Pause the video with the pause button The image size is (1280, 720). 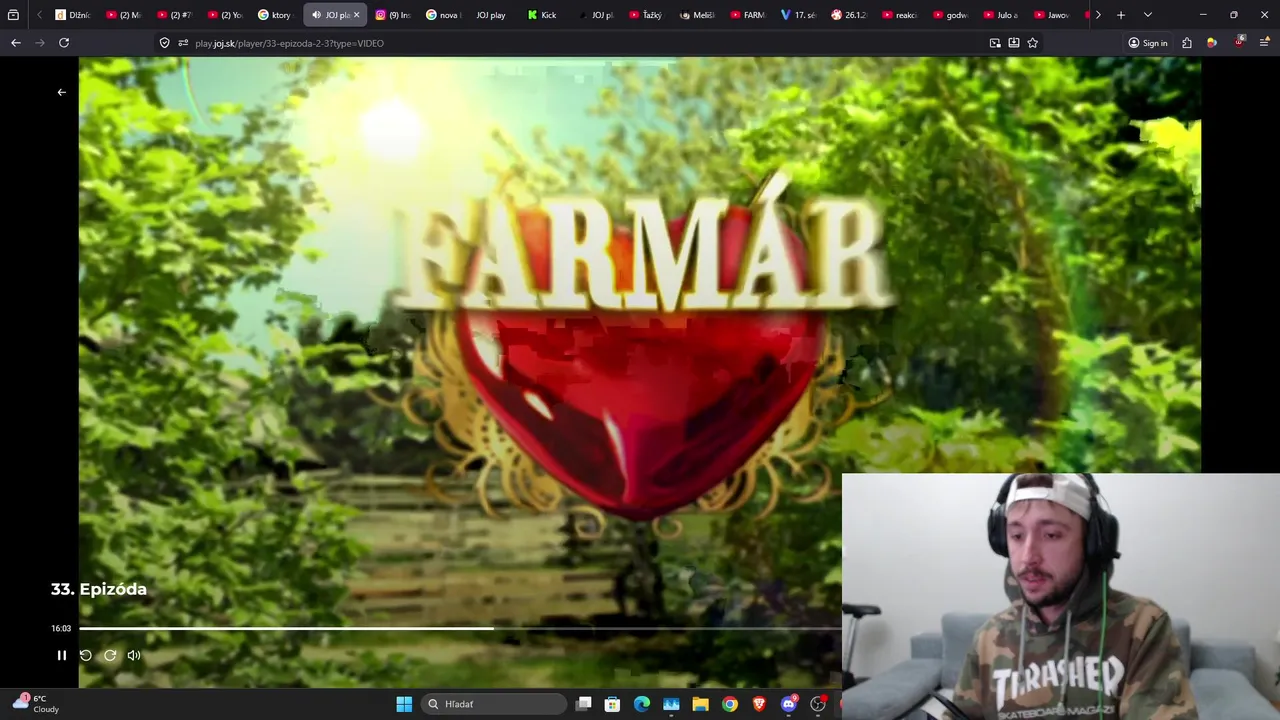(61, 655)
